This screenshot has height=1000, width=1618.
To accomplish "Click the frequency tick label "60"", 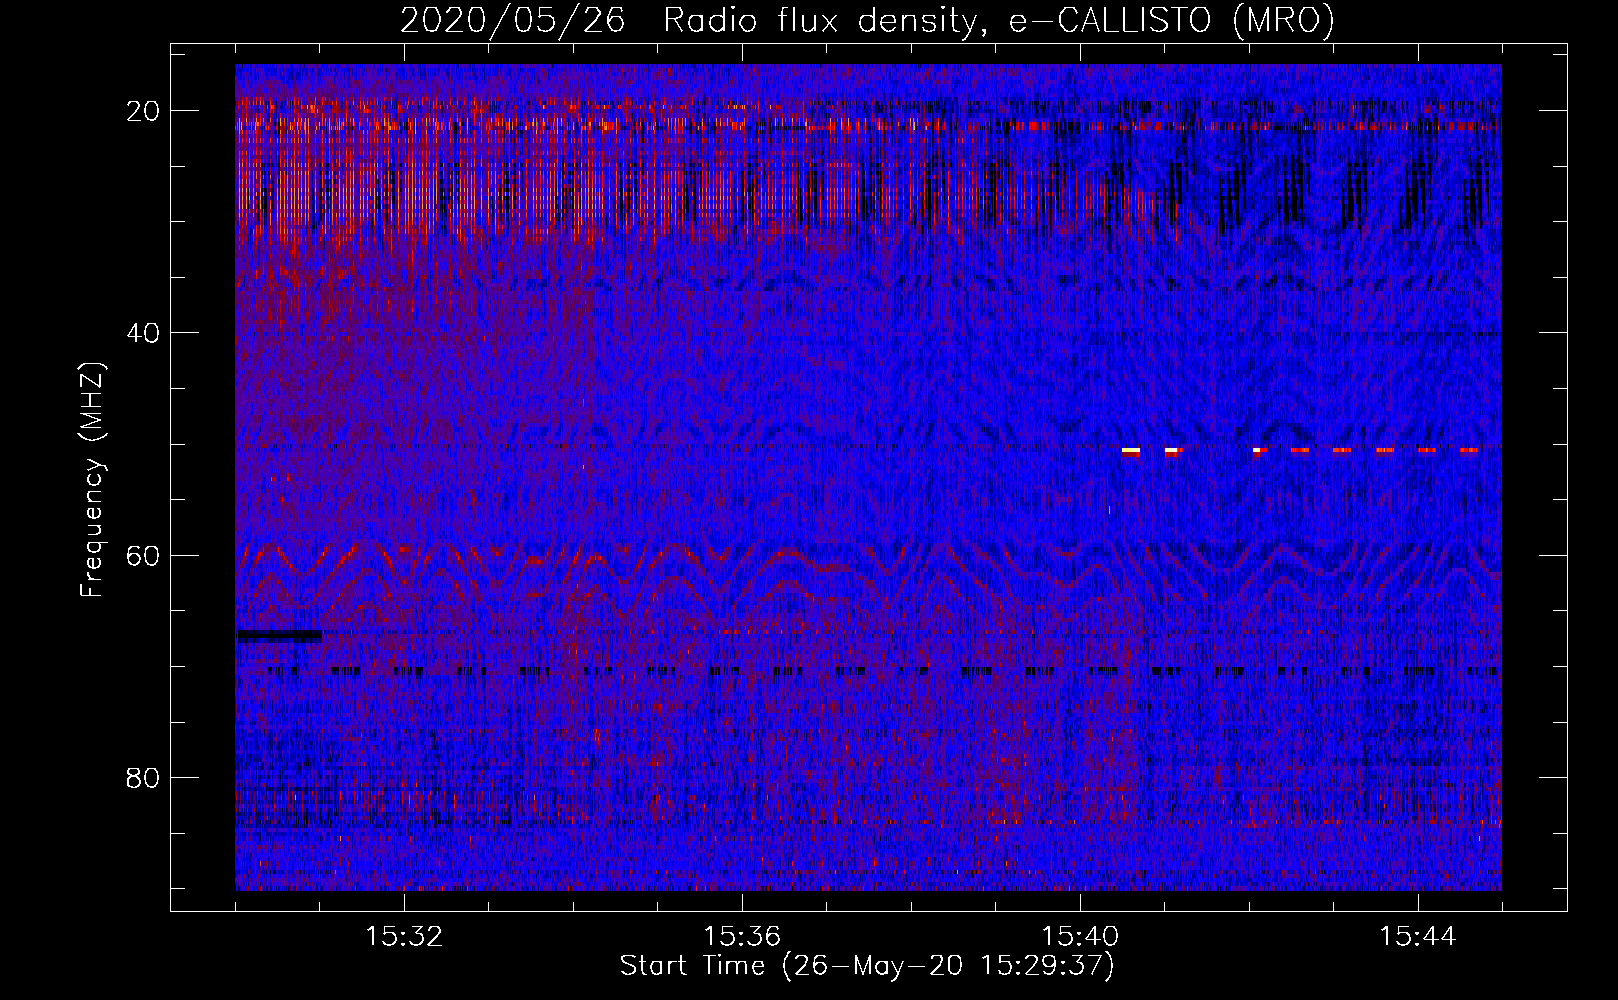I will tap(144, 555).
